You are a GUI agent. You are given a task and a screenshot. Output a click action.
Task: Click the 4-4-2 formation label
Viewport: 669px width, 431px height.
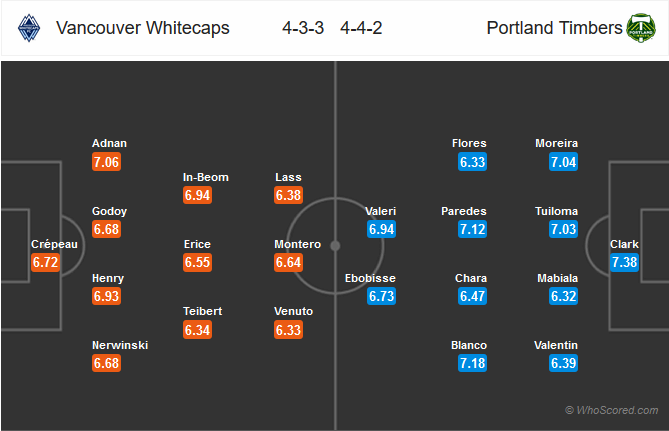pos(361,28)
